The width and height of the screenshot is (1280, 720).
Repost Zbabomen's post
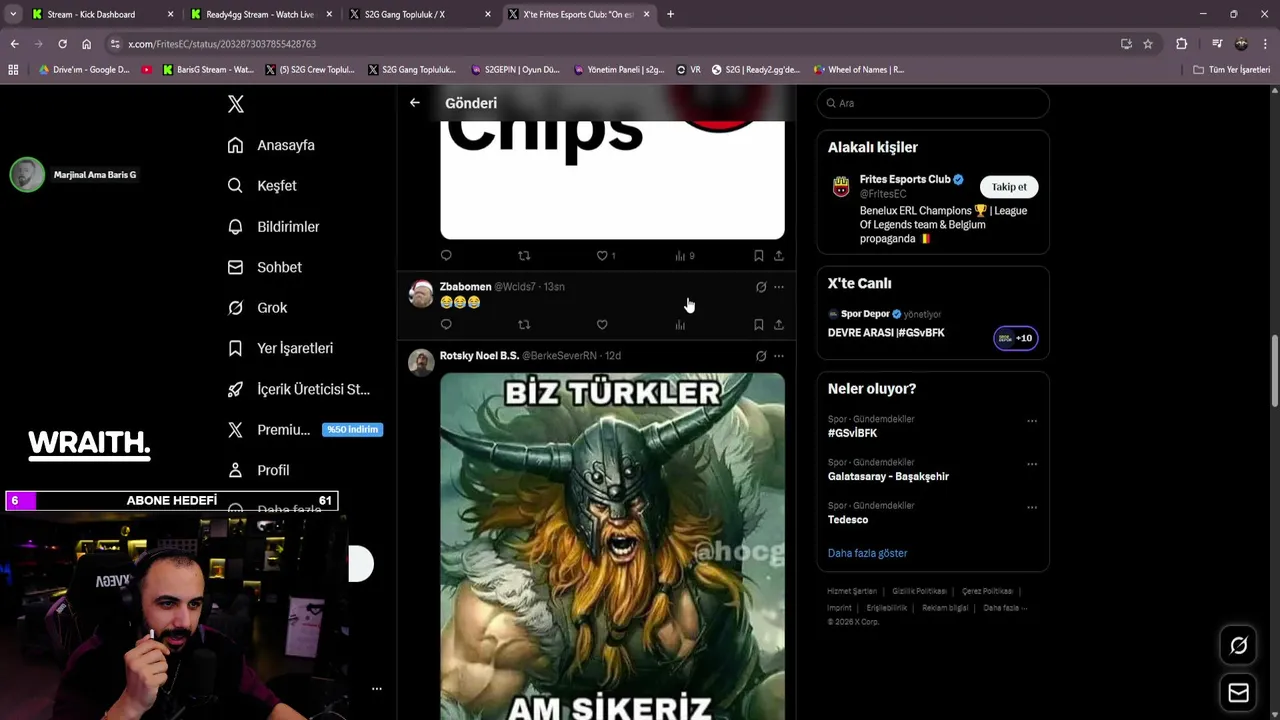coord(524,325)
